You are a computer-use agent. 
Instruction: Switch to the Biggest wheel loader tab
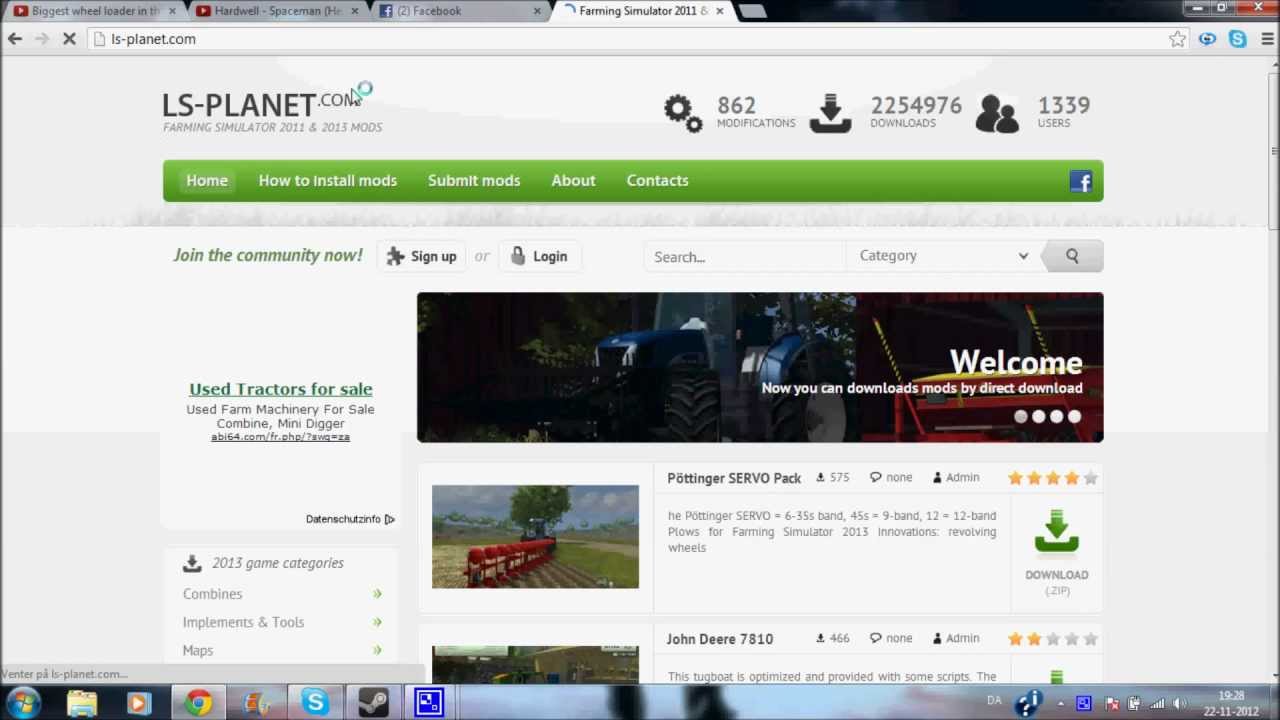(x=94, y=11)
